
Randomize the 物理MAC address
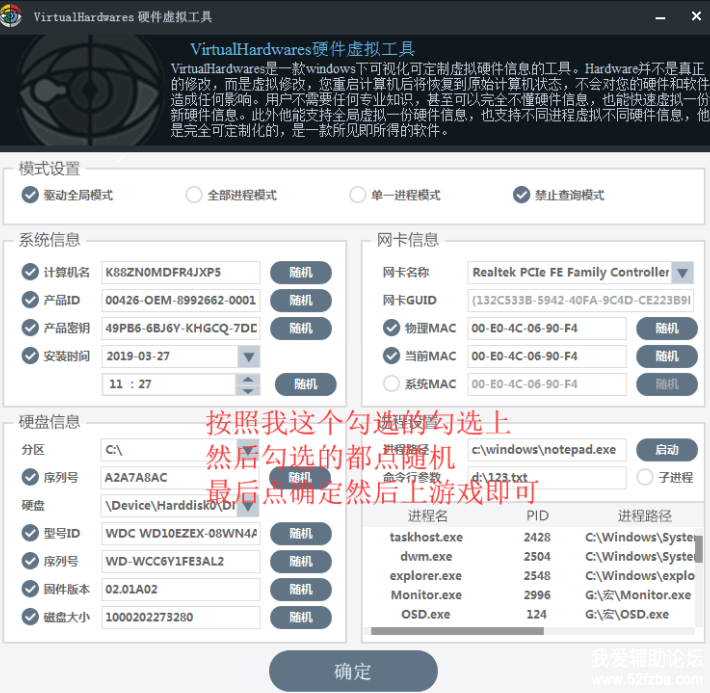(x=667, y=328)
